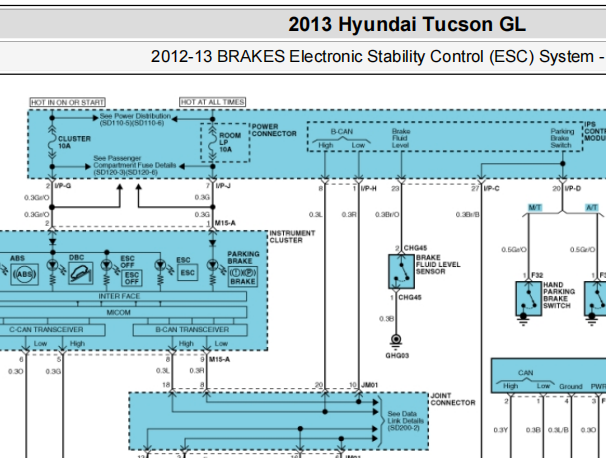Click the ESC OFF indicator symbol
Image resolution: width=606 pixels, height=458 pixels.
131,278
